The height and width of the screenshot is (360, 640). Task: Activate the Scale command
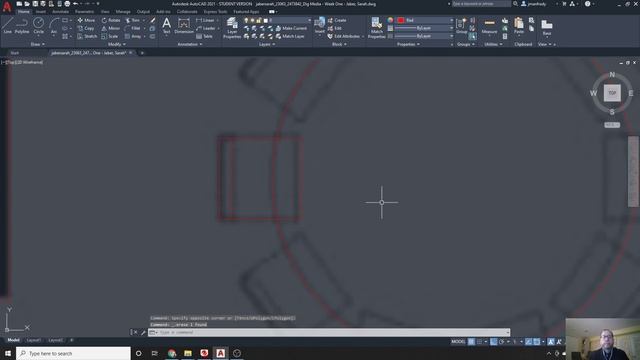pos(110,36)
